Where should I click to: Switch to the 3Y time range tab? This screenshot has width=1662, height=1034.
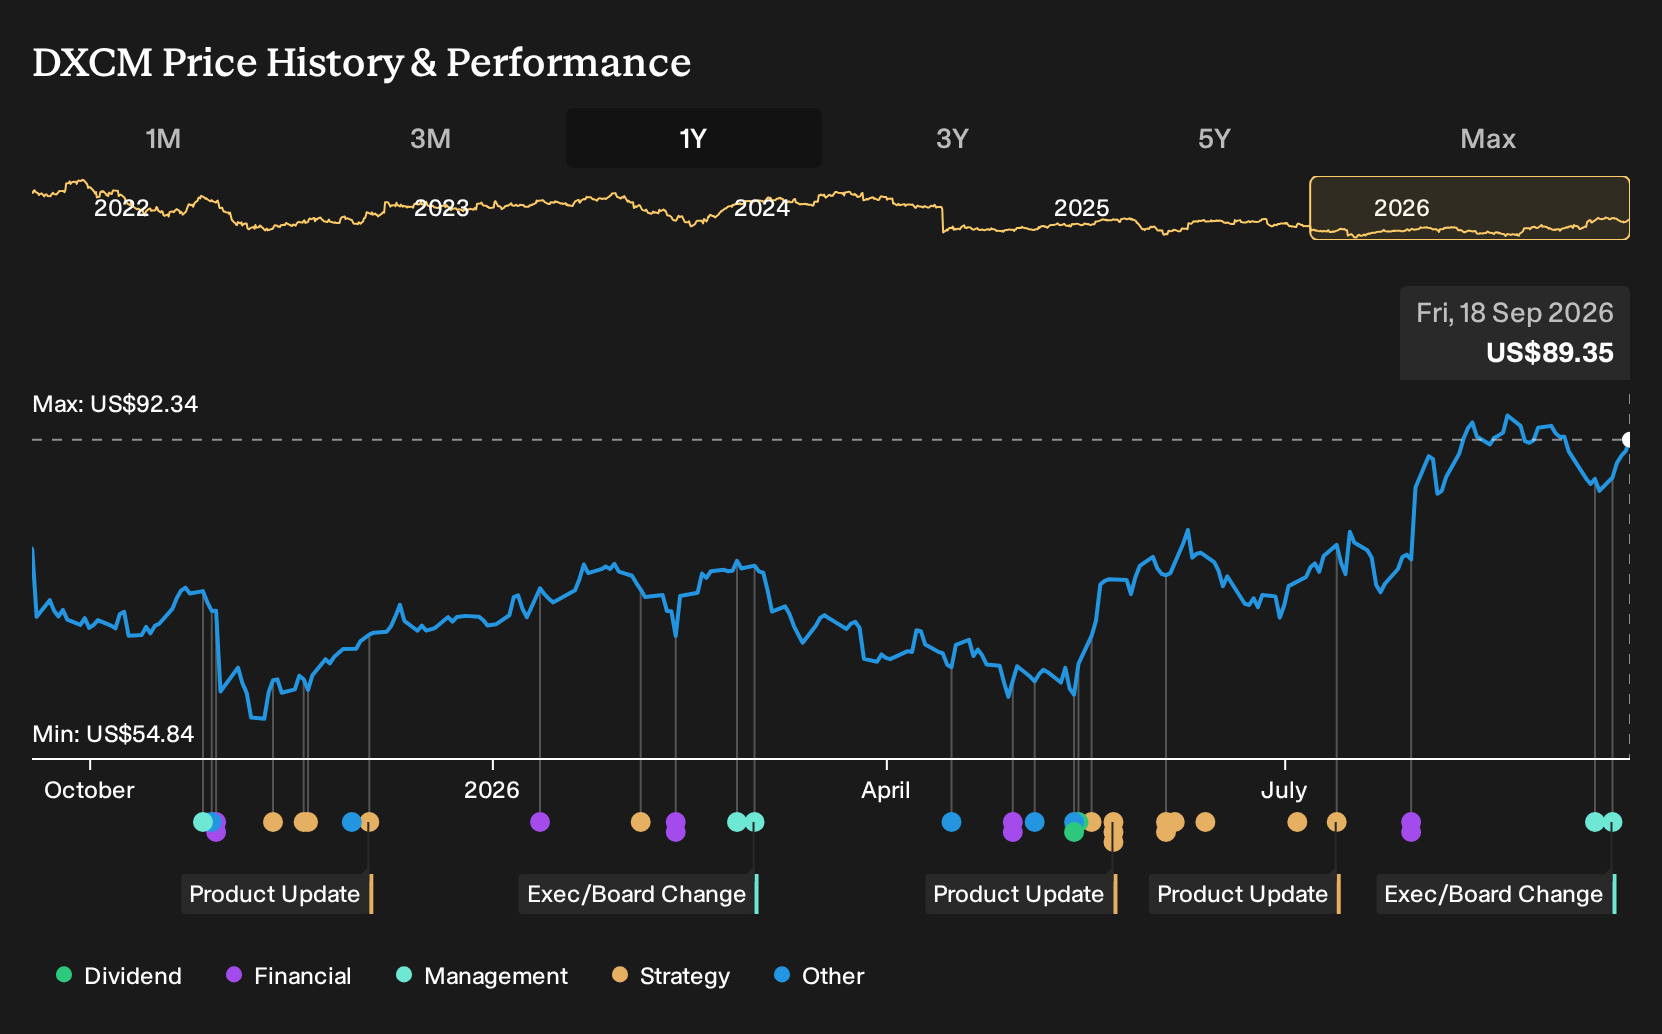[952, 138]
